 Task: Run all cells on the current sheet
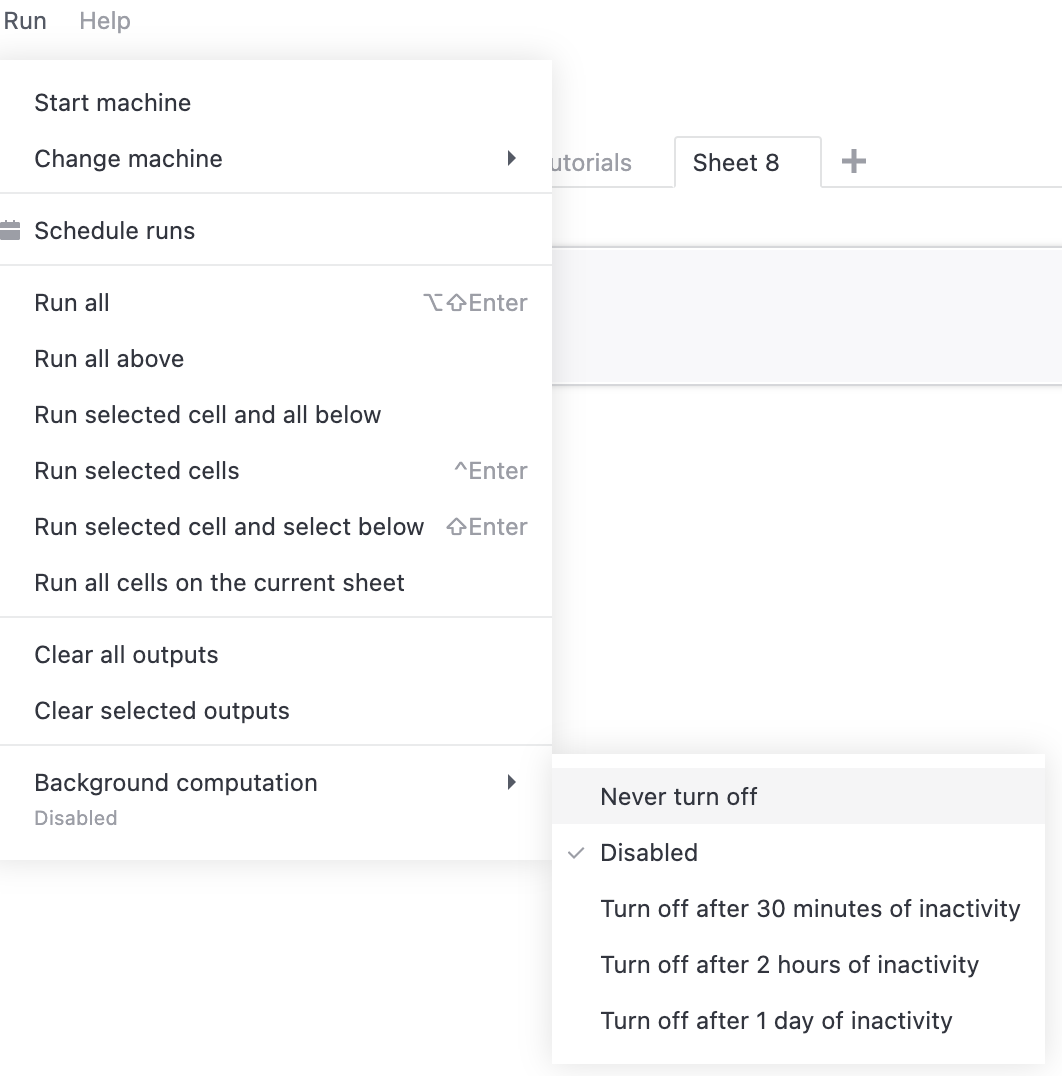pyautogui.click(x=219, y=582)
